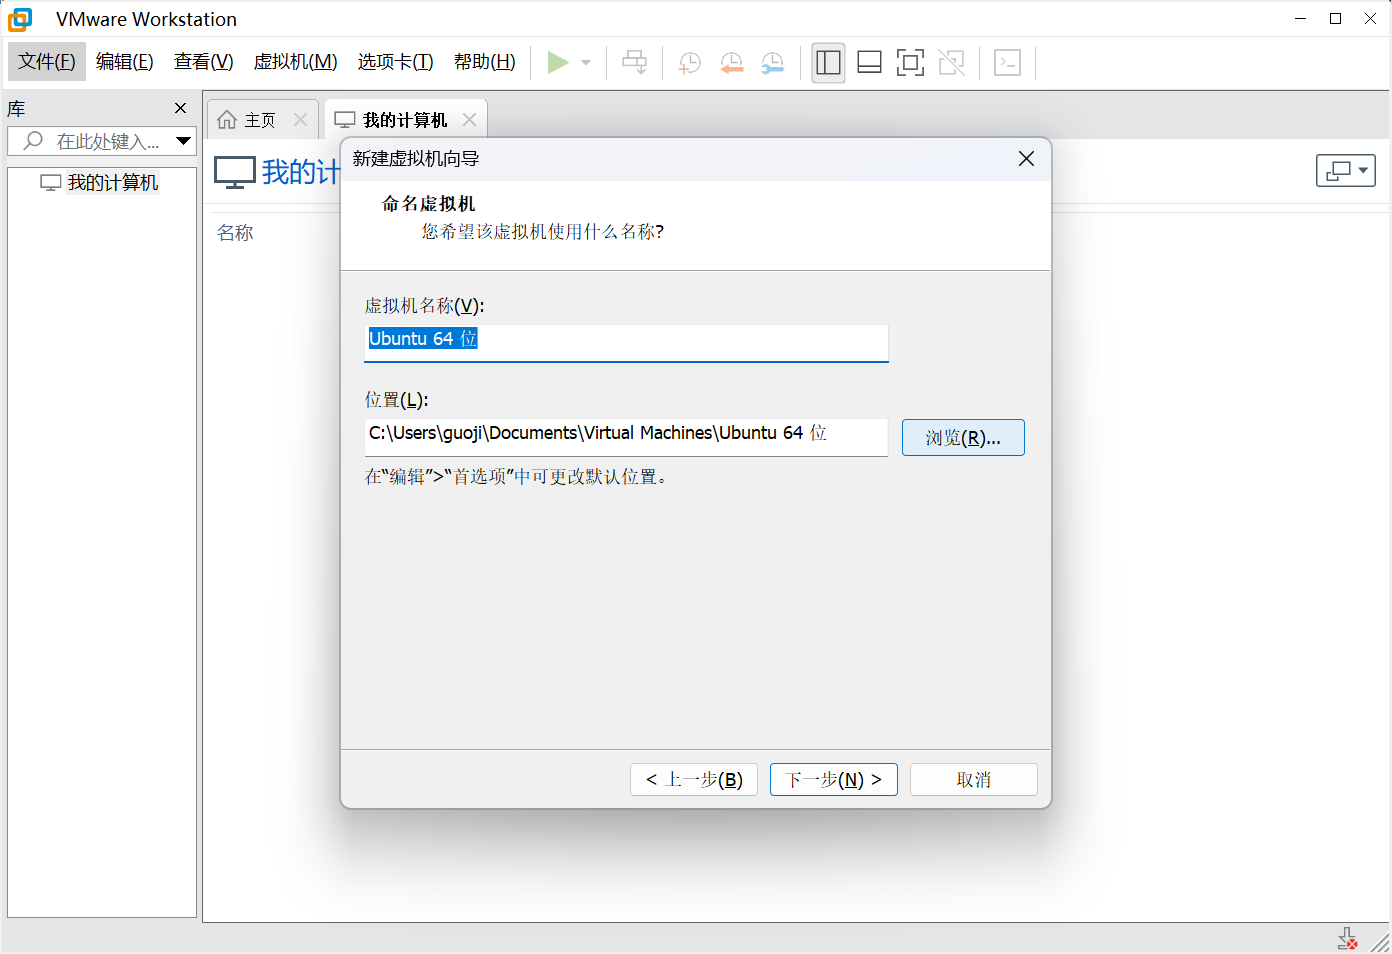Toggle the thumbnail bar view icon
Screen dimensions: 1392x954
pyautogui.click(x=869, y=62)
